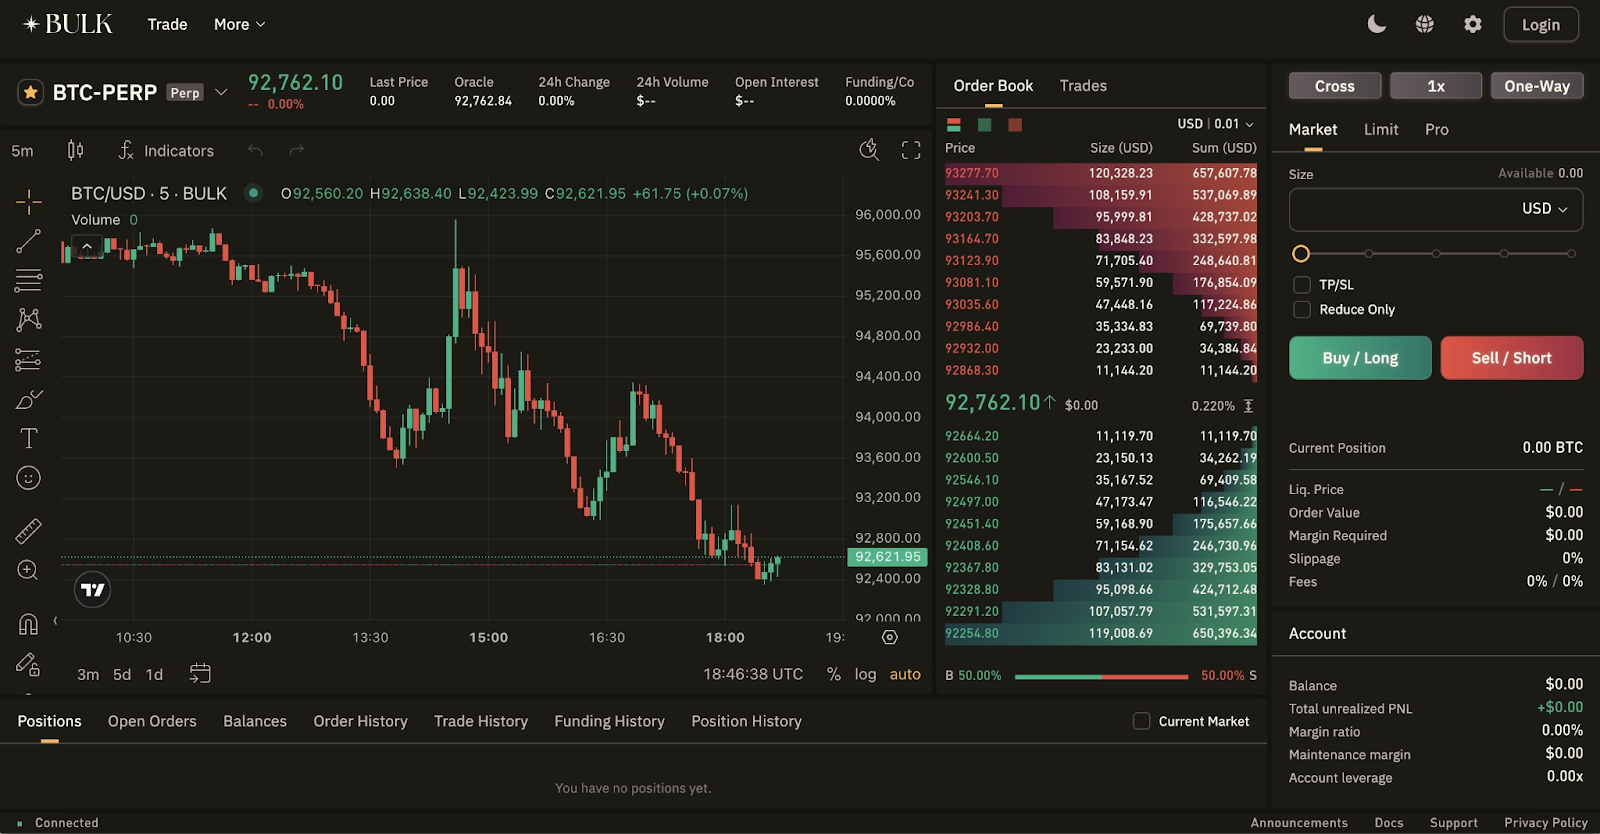Select zoom in tool
This screenshot has width=1600, height=834.
point(28,570)
